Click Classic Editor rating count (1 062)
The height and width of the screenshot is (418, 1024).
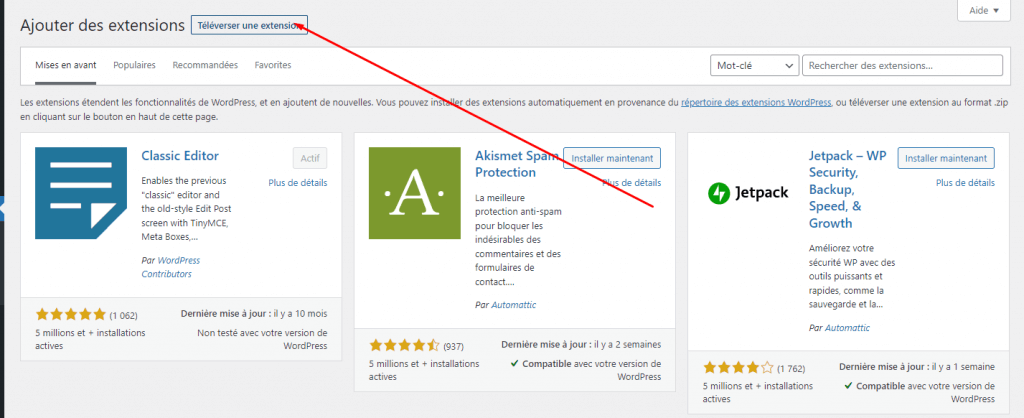coord(123,316)
